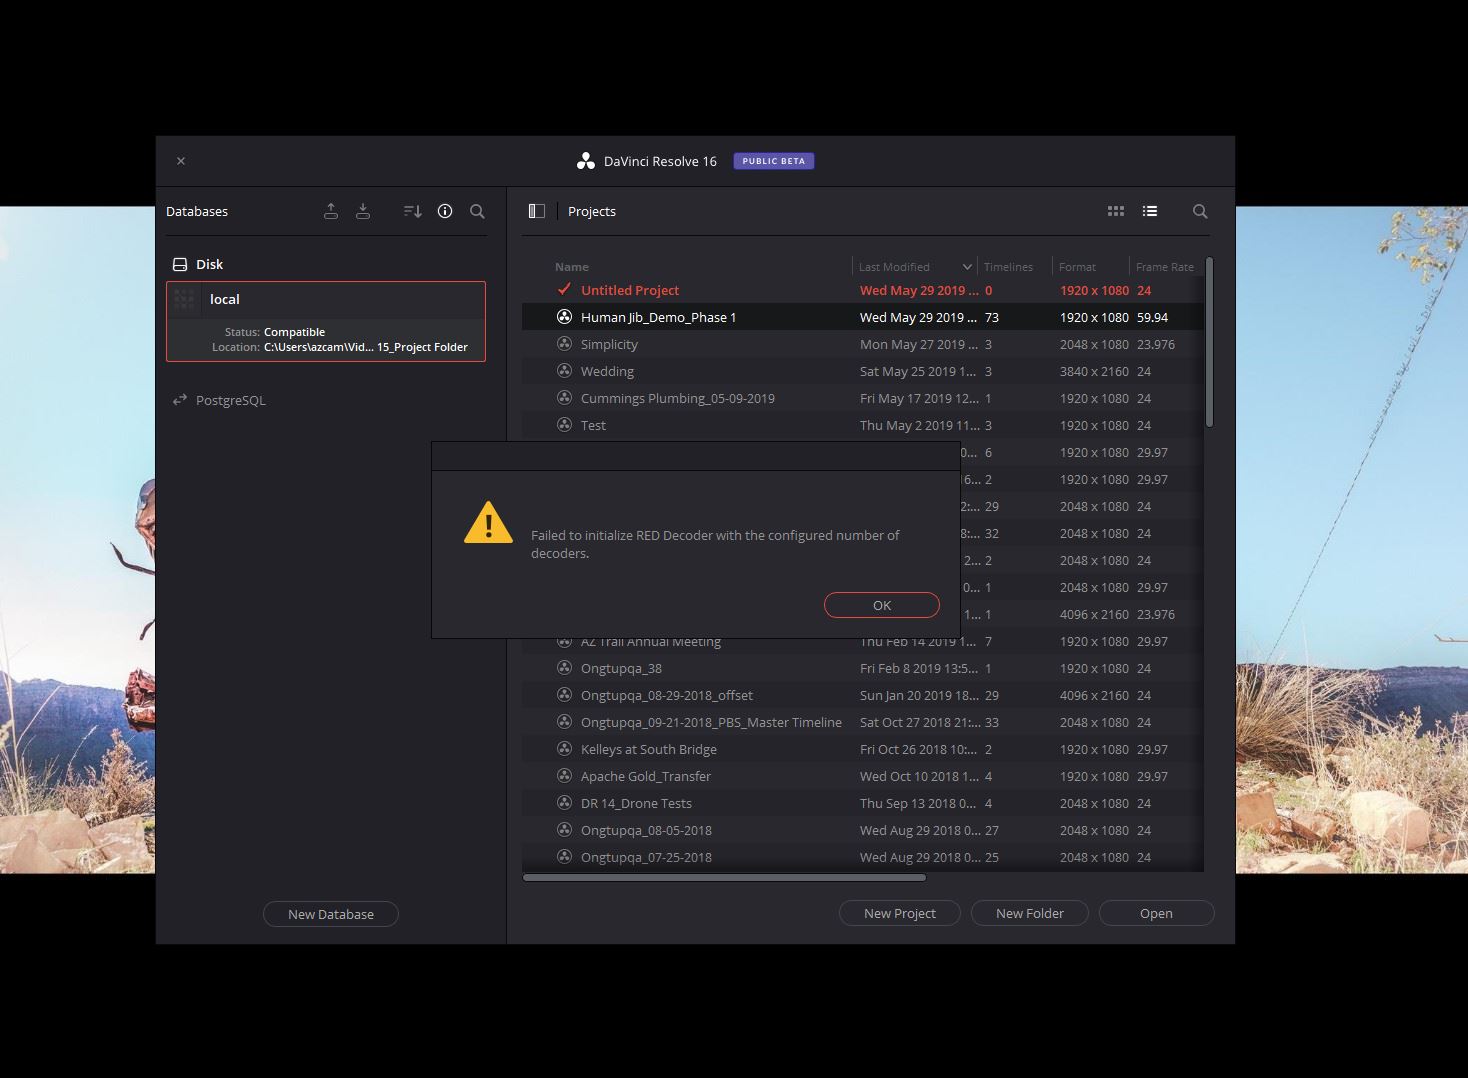This screenshot has width=1468, height=1078.
Task: Search projects with magnifier icon
Action: [1200, 211]
